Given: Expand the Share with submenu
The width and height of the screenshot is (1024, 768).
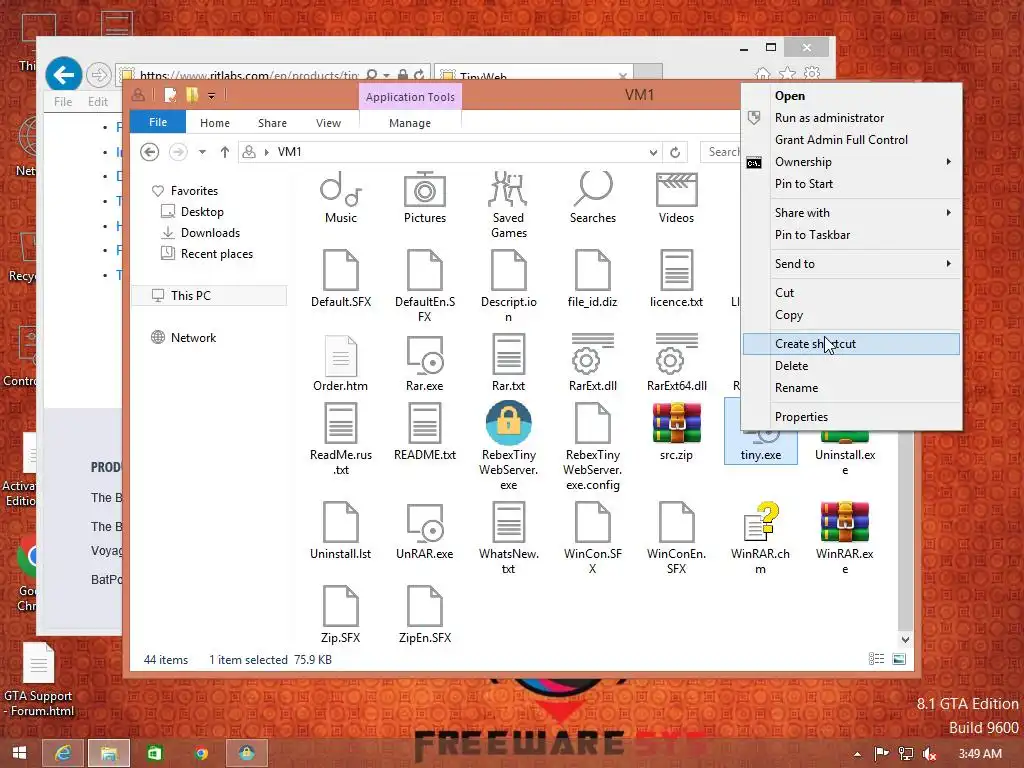Looking at the screenshot, I should tap(851, 213).
